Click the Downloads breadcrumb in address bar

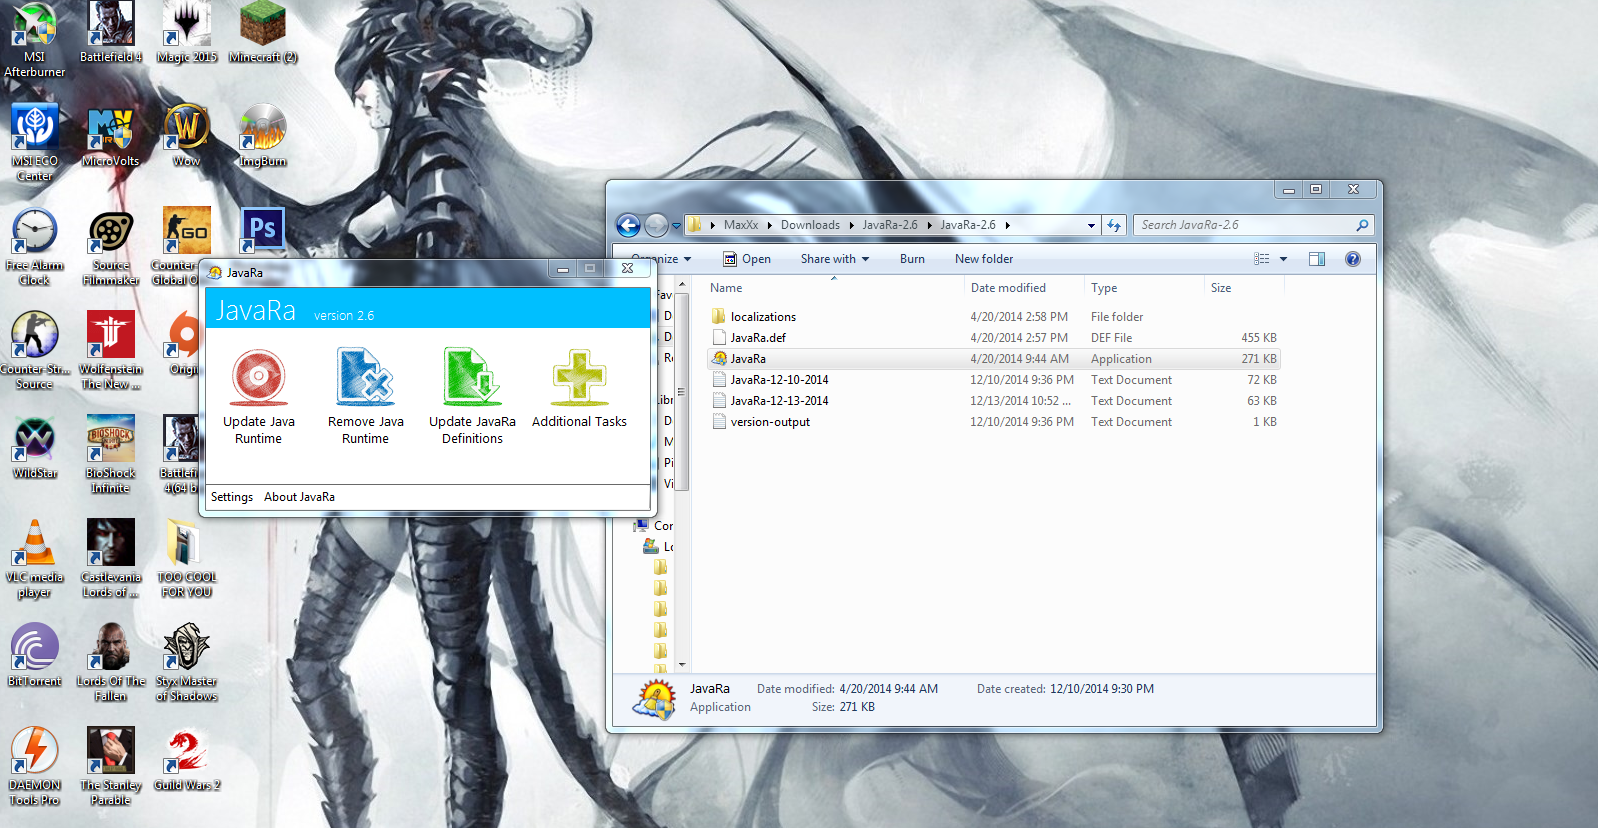point(810,226)
